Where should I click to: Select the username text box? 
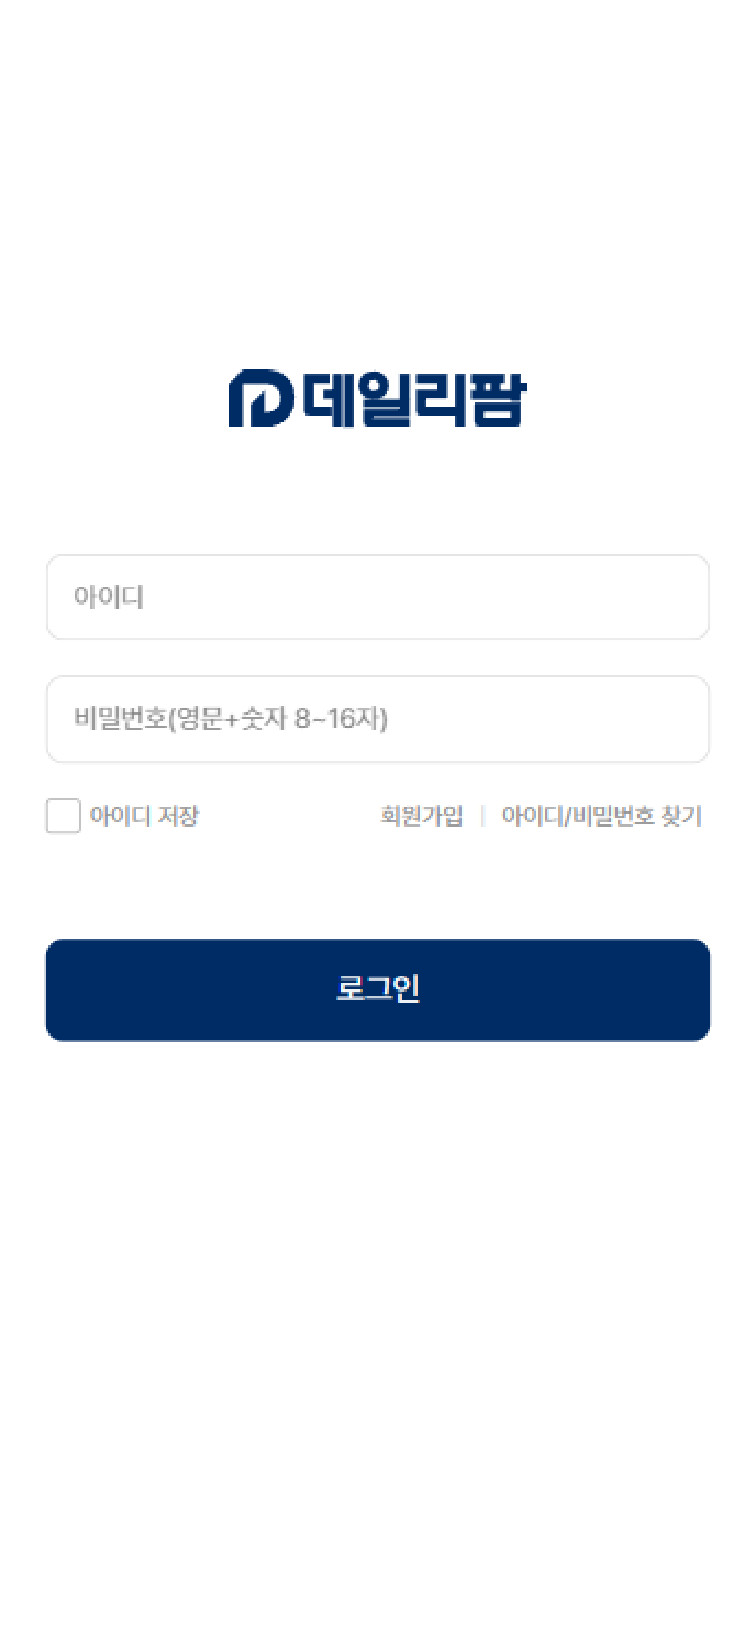[378, 597]
